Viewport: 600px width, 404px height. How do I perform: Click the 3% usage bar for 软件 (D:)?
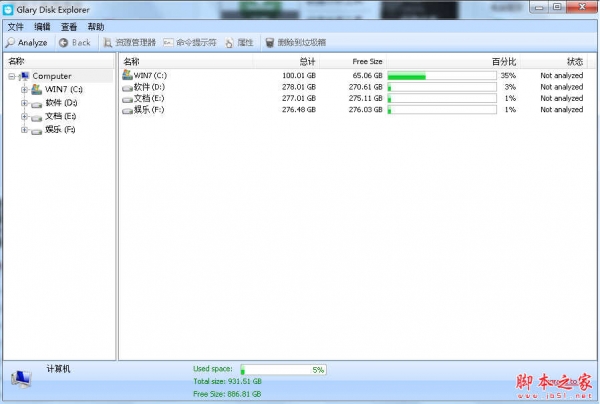(x=442, y=87)
